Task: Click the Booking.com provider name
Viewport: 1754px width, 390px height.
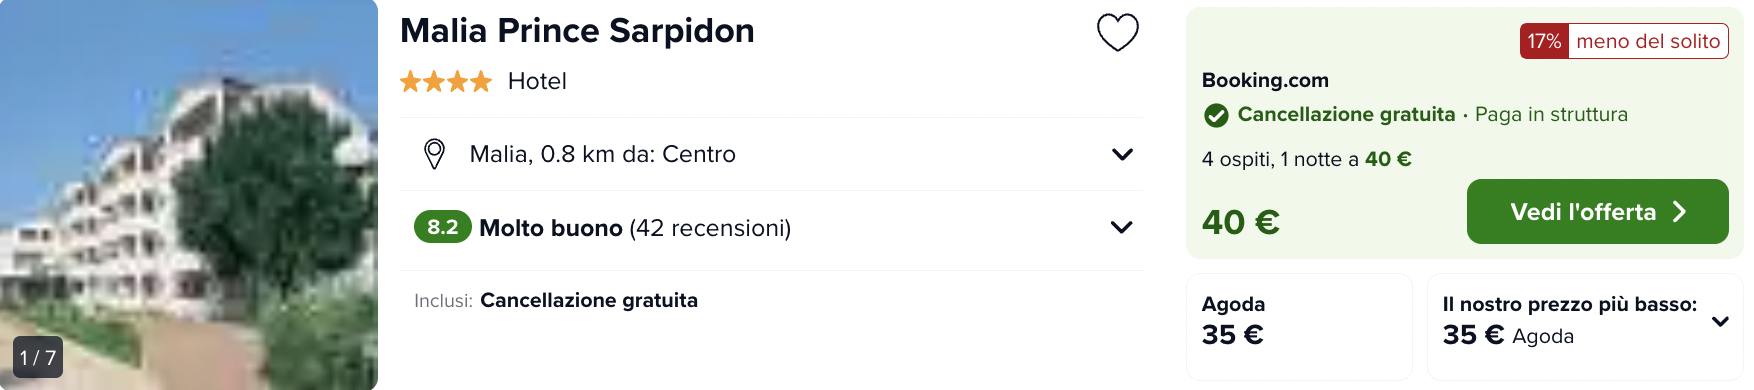Action: [1265, 80]
